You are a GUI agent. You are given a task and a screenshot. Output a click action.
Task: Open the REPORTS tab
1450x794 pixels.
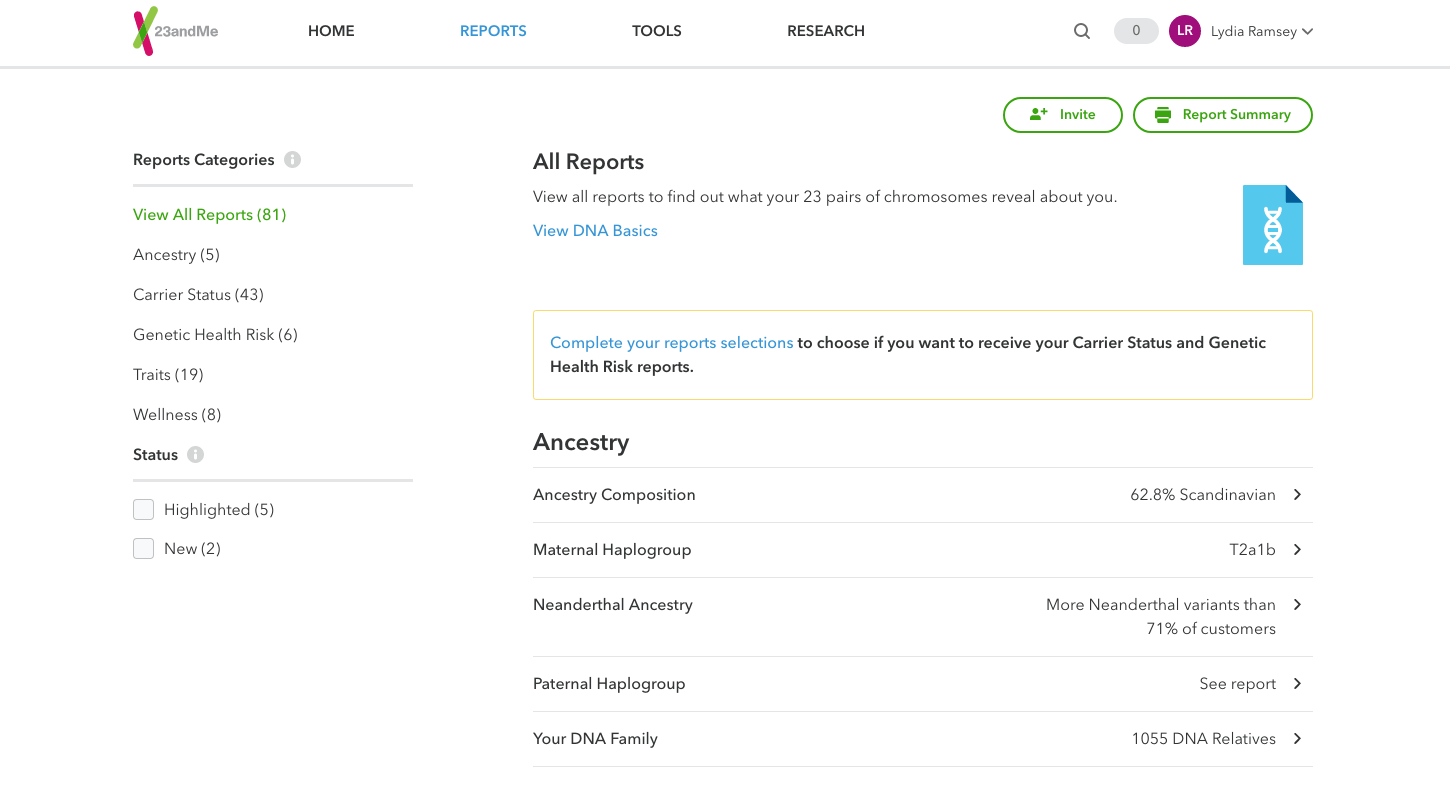pyautogui.click(x=493, y=31)
